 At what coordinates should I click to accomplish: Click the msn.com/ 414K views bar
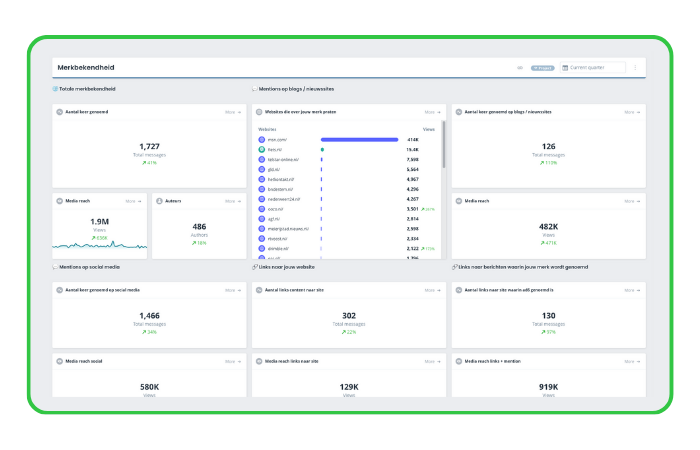click(x=359, y=140)
